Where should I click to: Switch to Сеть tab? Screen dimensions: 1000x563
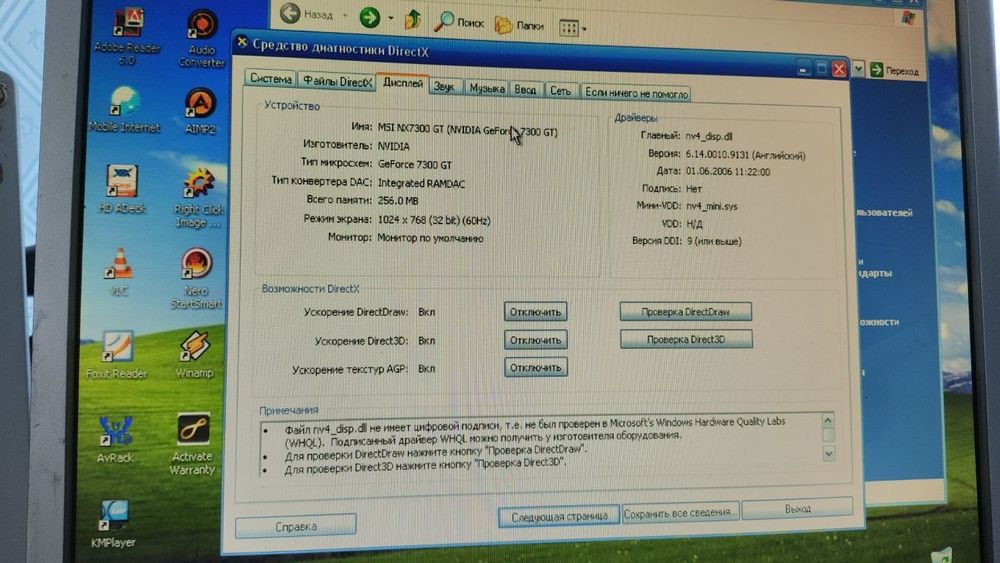560,91
